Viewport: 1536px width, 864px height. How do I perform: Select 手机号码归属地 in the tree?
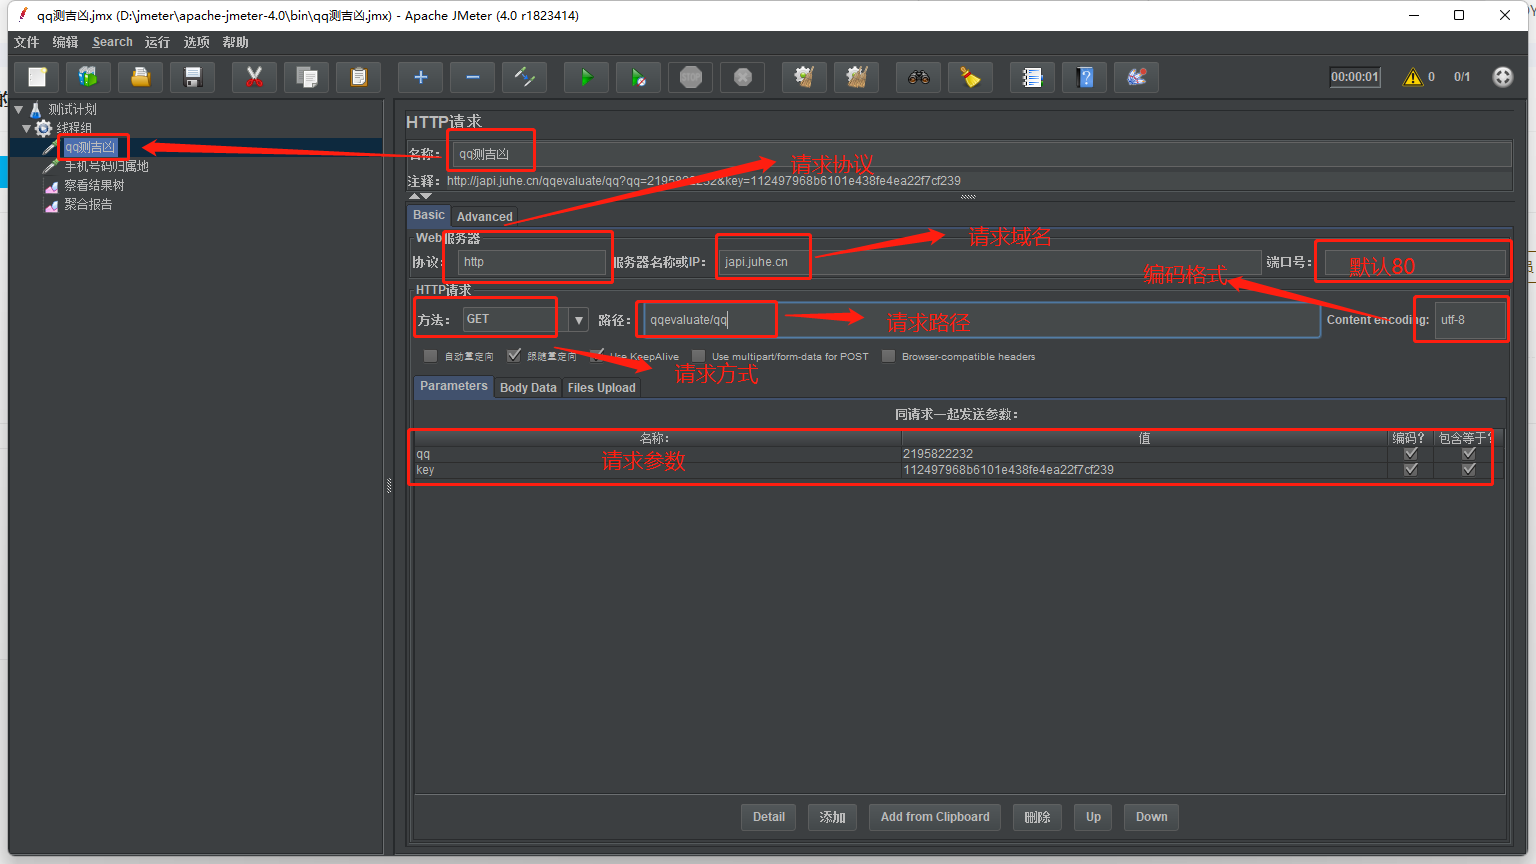pos(106,167)
